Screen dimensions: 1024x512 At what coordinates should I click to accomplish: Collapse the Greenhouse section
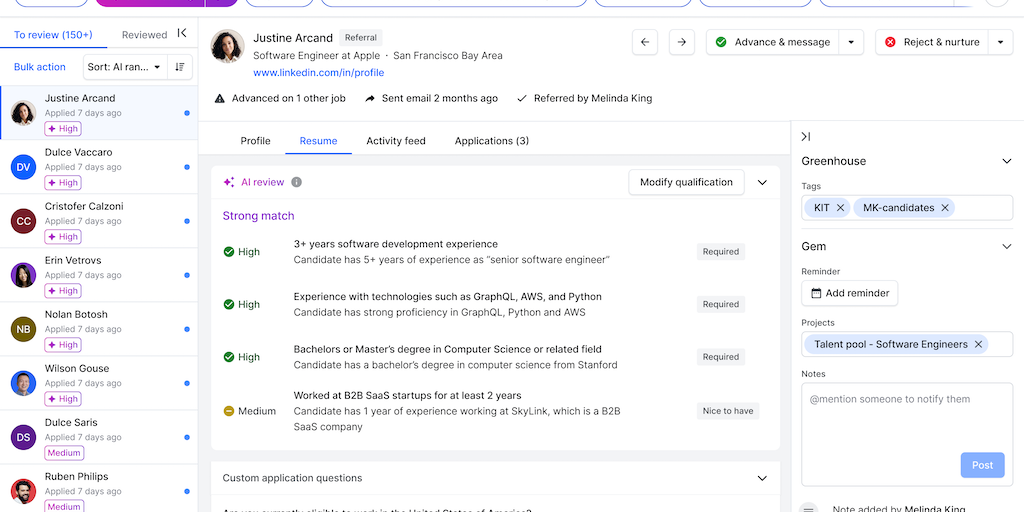coord(1006,161)
